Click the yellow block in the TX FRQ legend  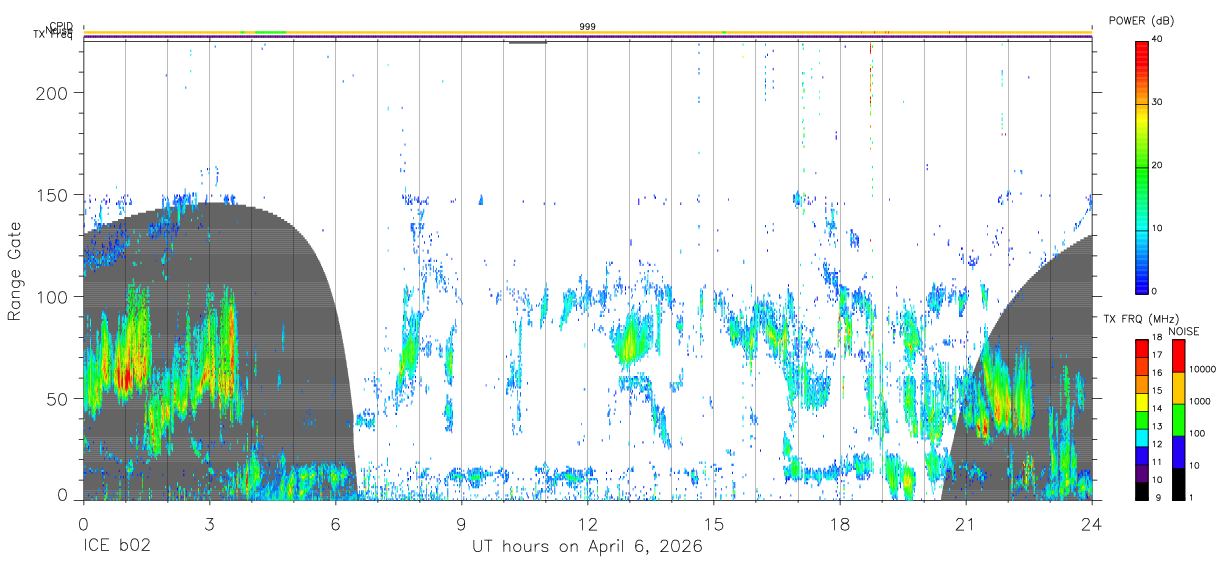click(x=1142, y=400)
